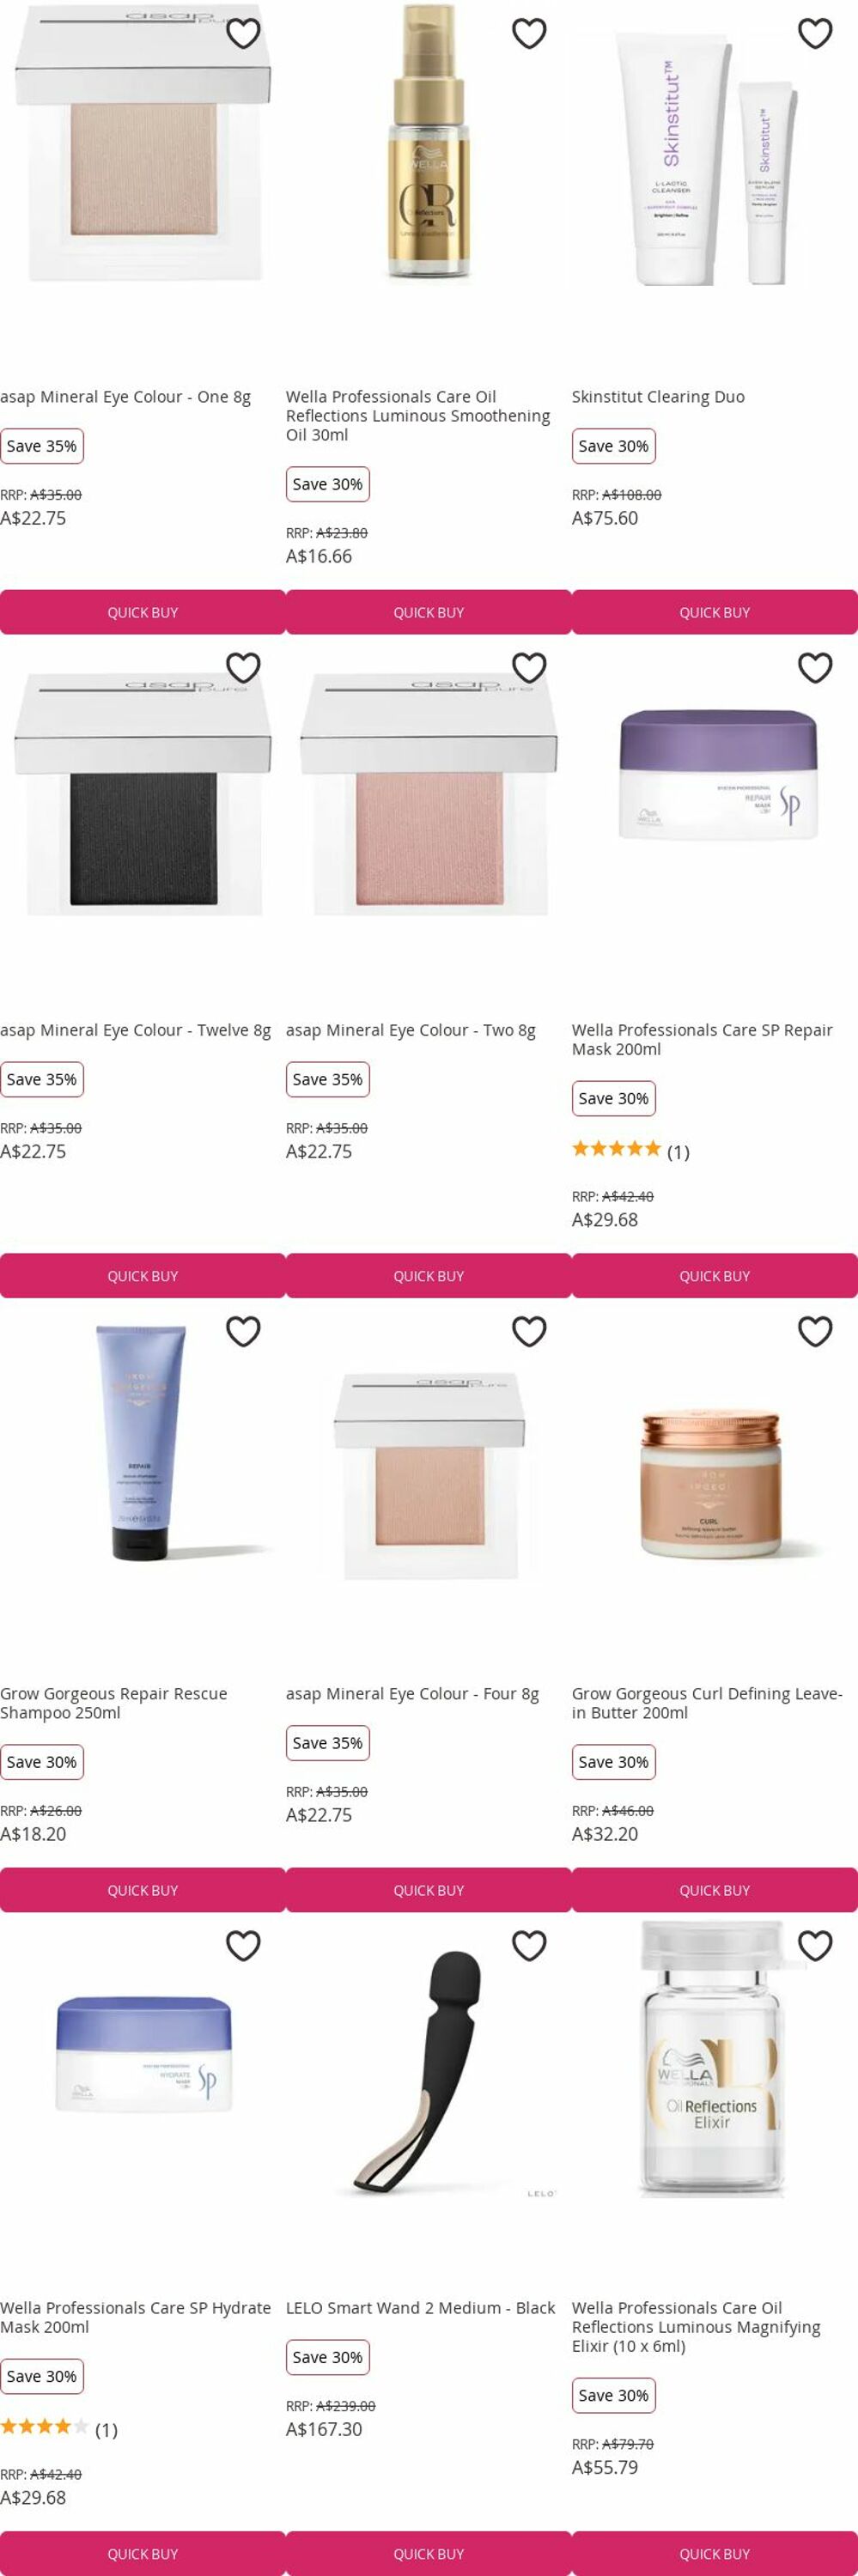The width and height of the screenshot is (858, 2576).
Task: Wishlist the Grow Gorgeous Repair Rescue Shampoo
Action: click(x=243, y=1331)
